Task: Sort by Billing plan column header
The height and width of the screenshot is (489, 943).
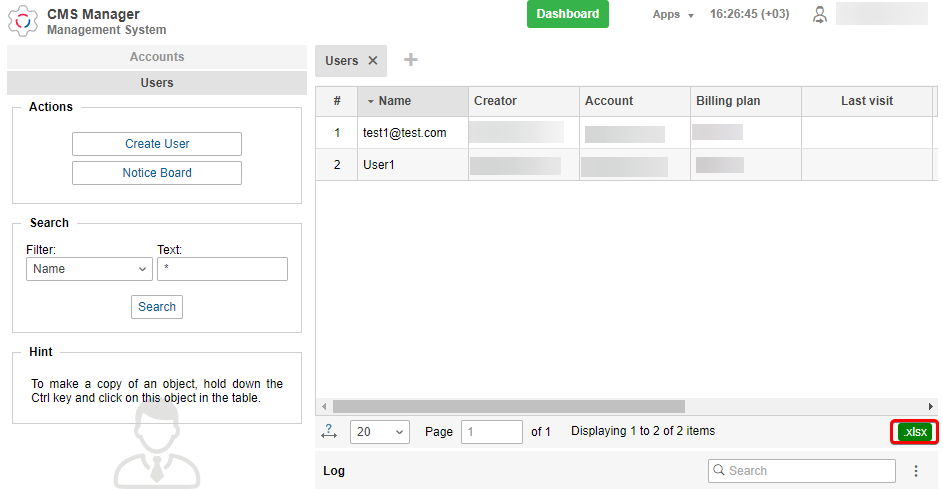Action: pyautogui.click(x=746, y=101)
